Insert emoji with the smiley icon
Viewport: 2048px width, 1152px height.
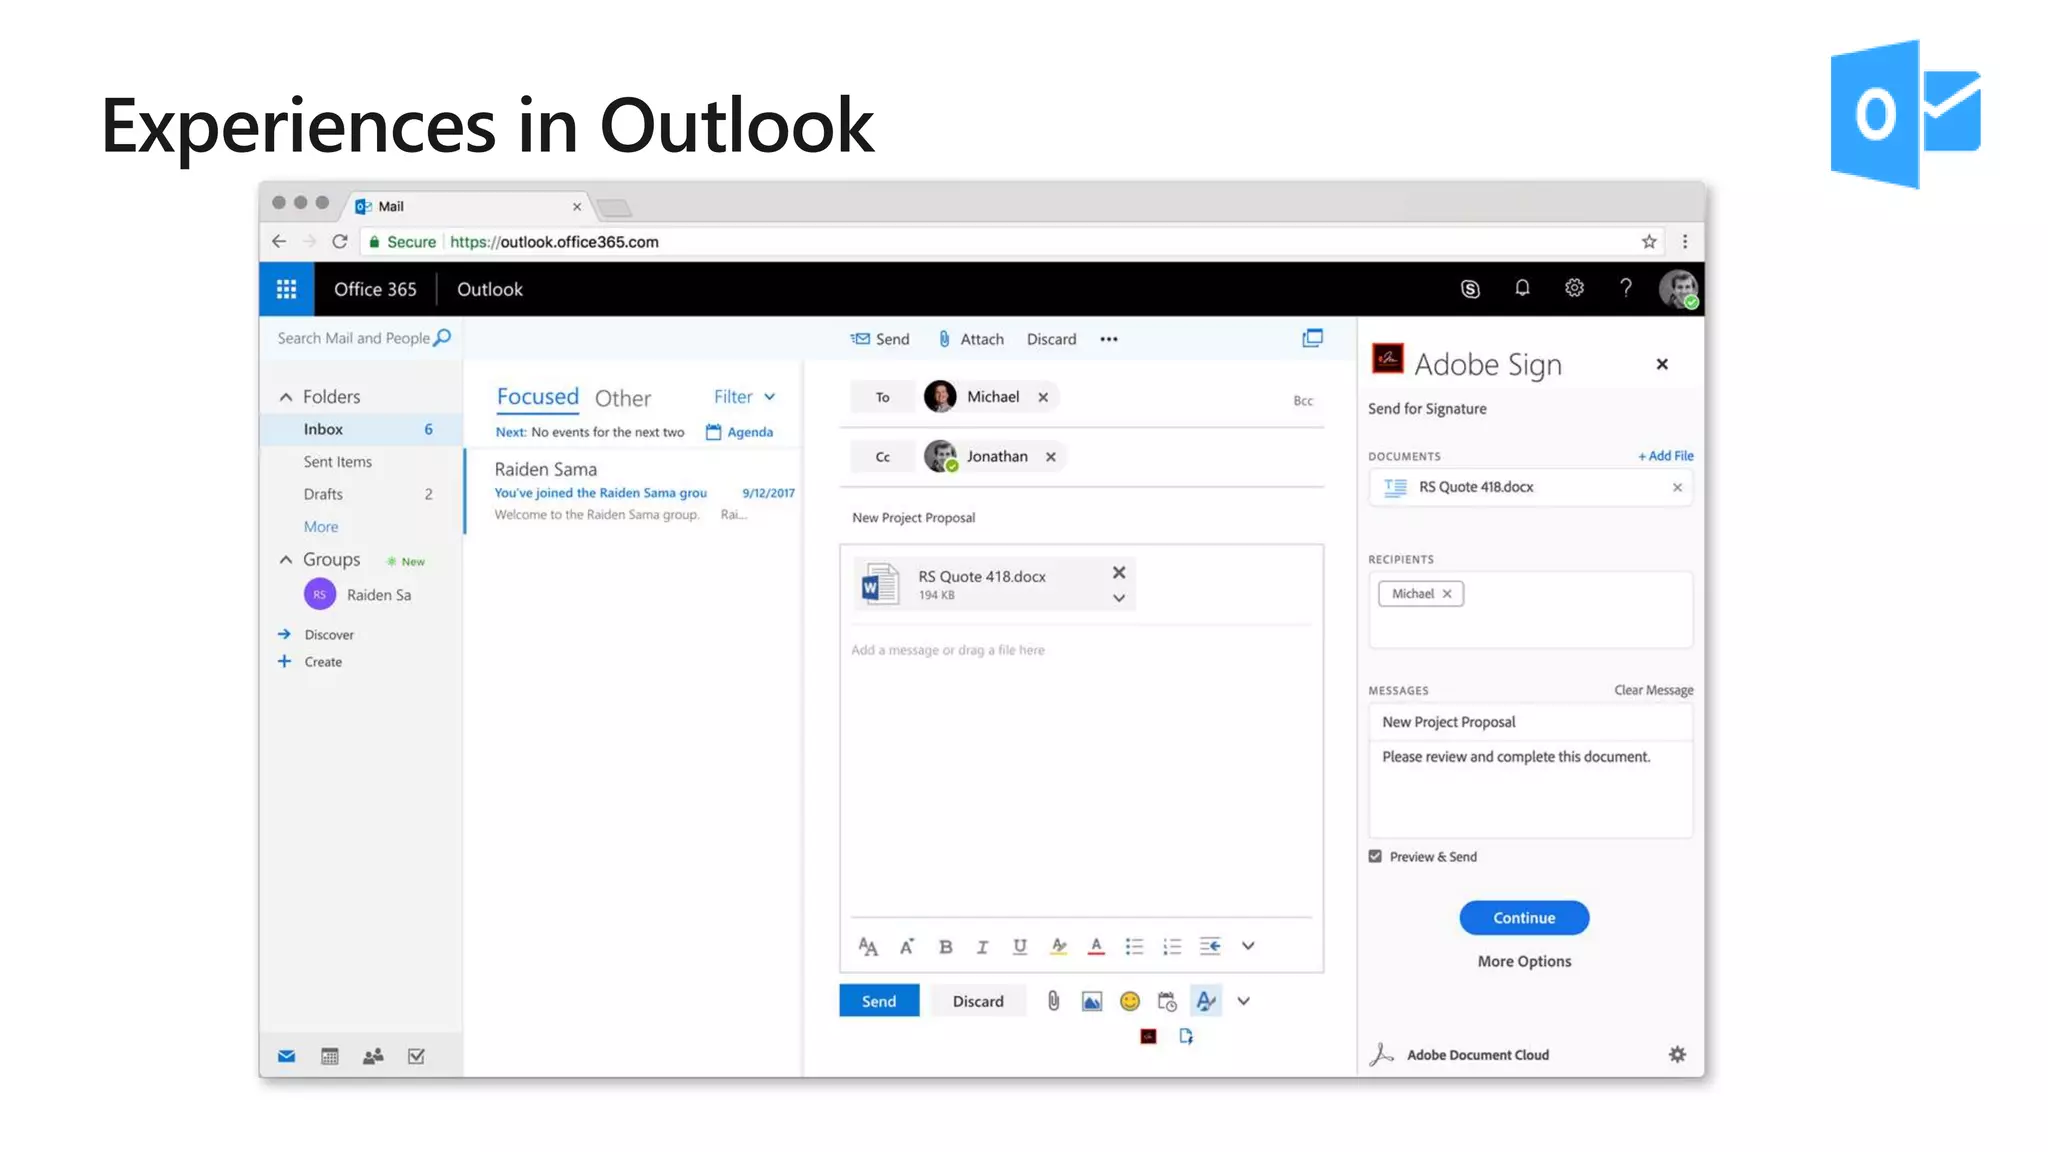1130,1001
